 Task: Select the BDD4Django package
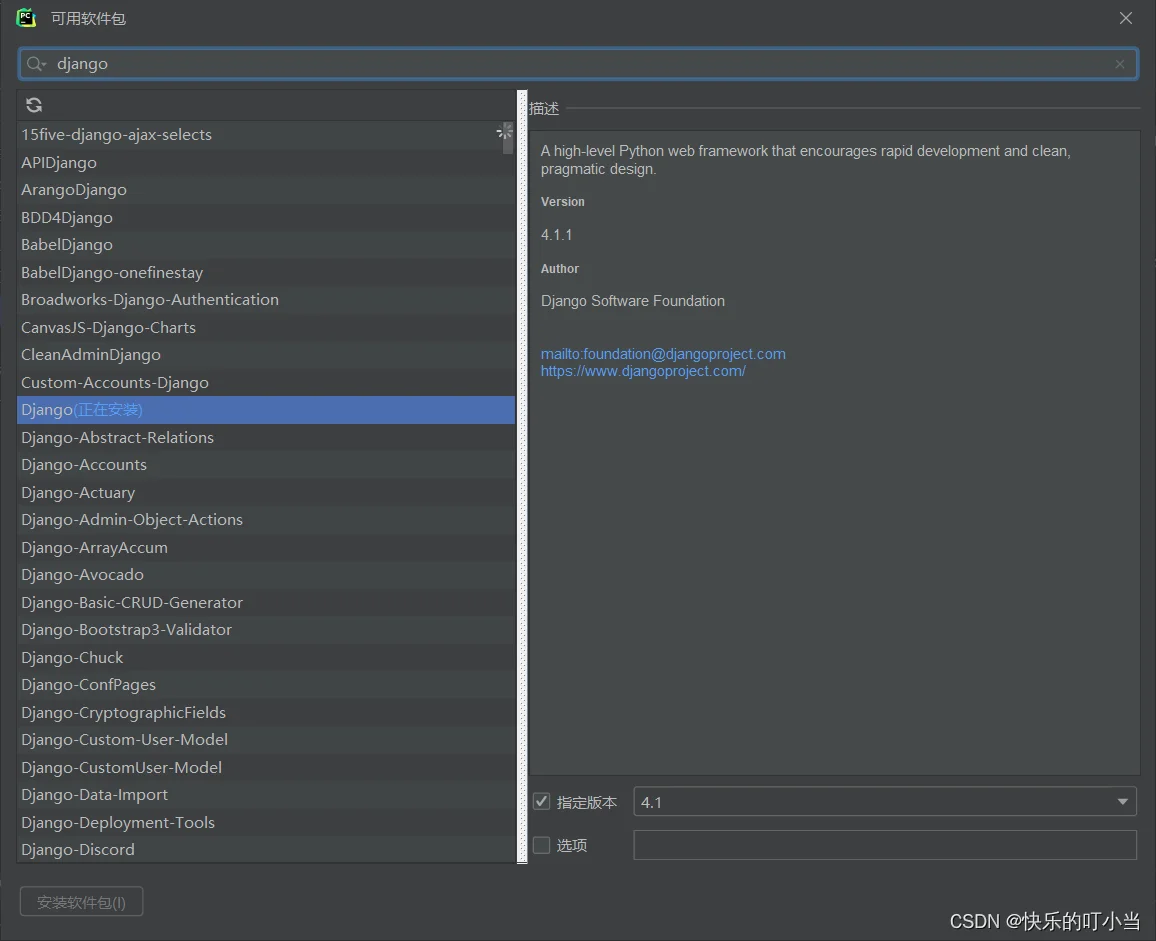(265, 218)
